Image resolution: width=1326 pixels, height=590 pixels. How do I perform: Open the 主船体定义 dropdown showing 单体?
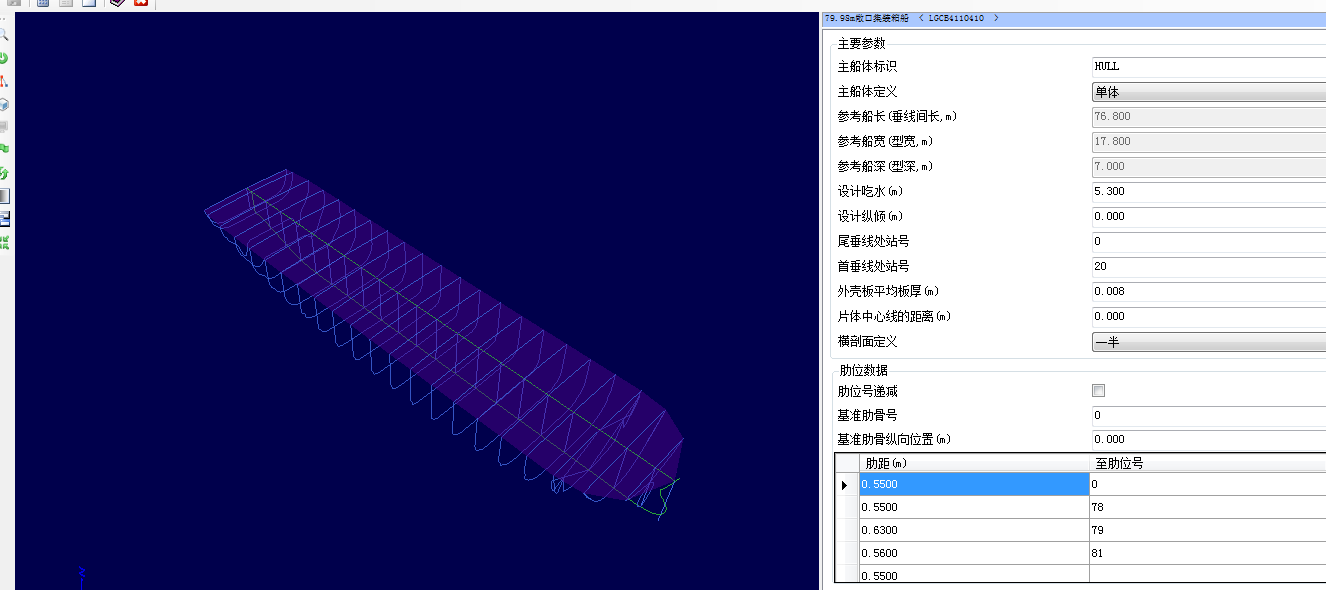coord(1208,92)
